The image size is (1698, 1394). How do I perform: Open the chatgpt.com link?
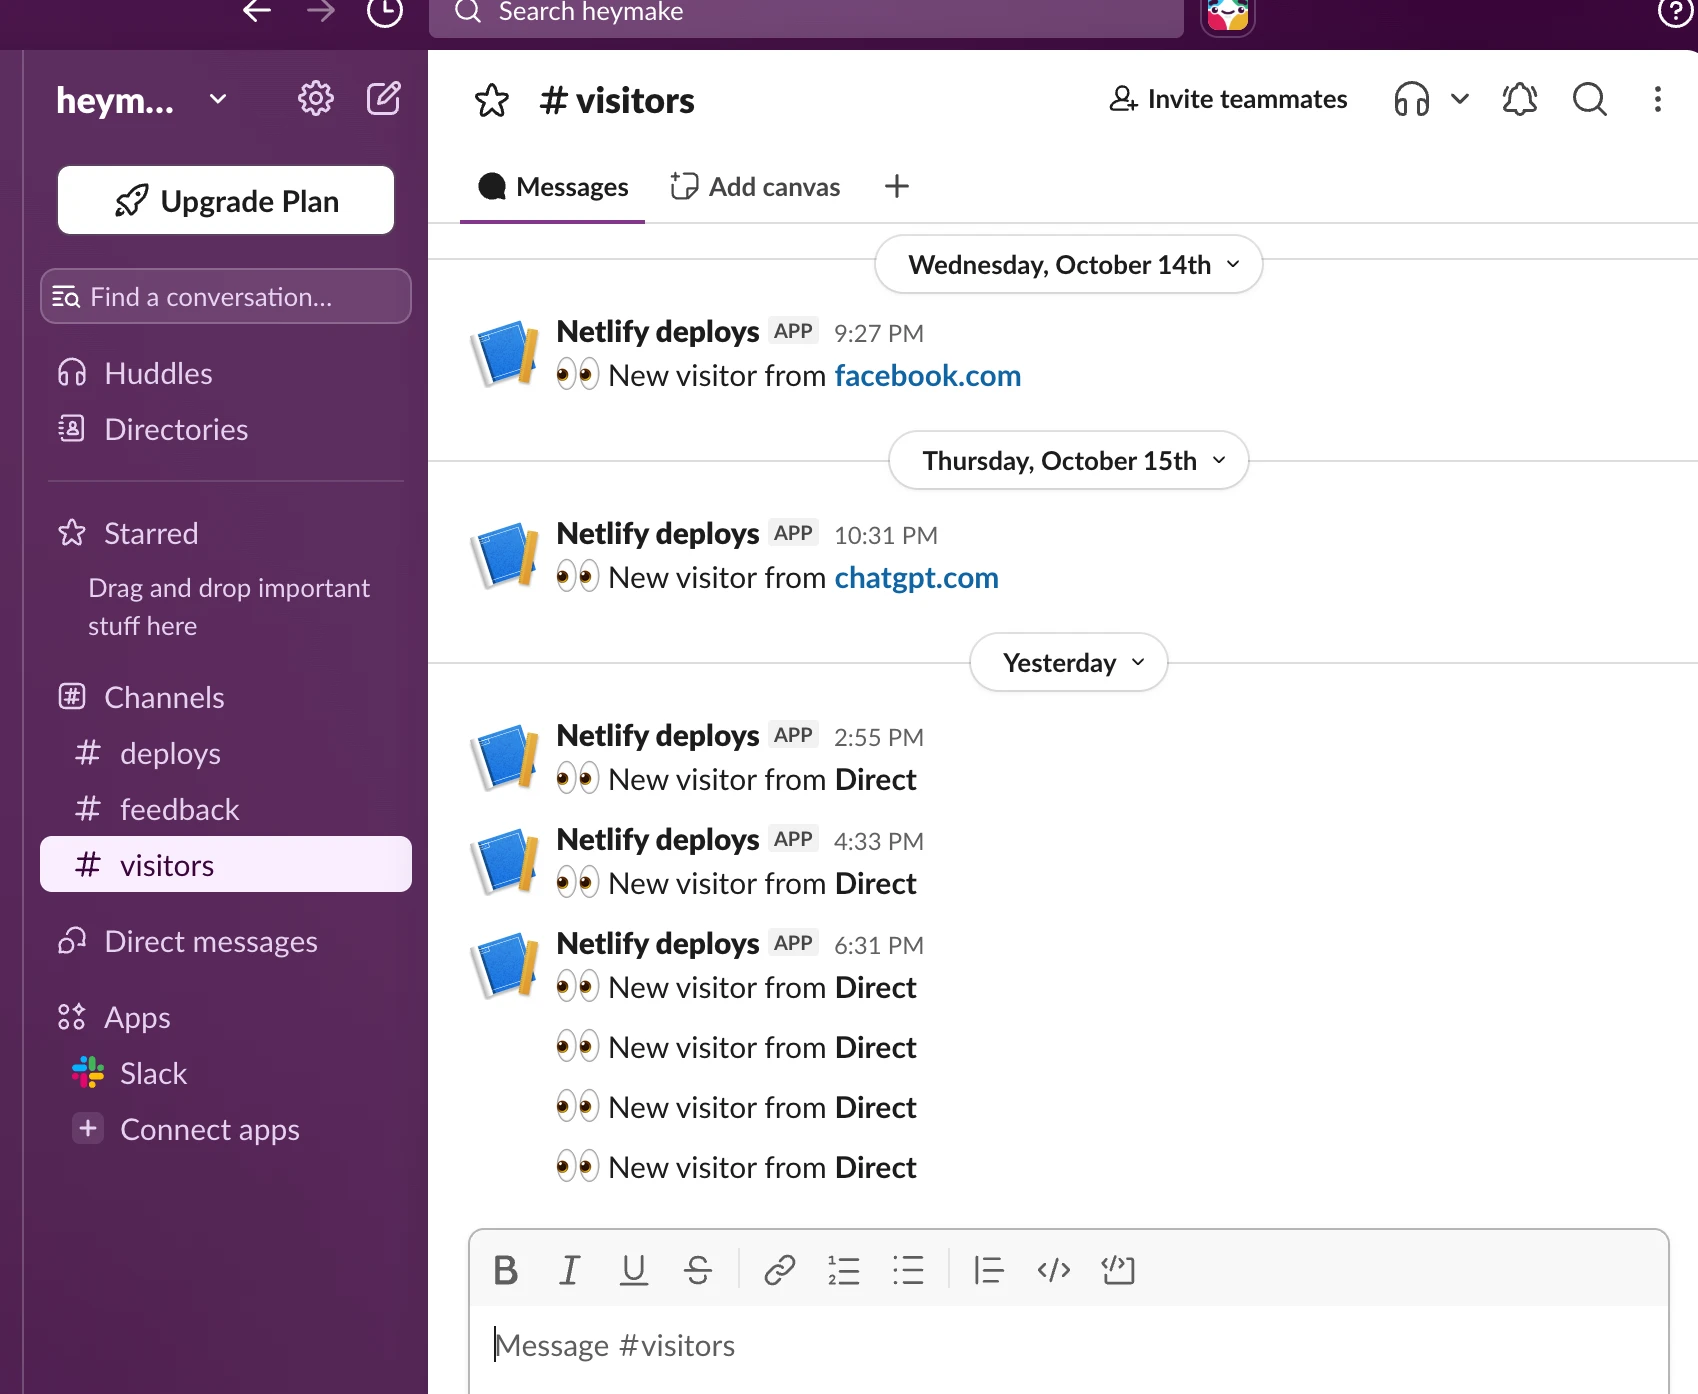pos(917,578)
